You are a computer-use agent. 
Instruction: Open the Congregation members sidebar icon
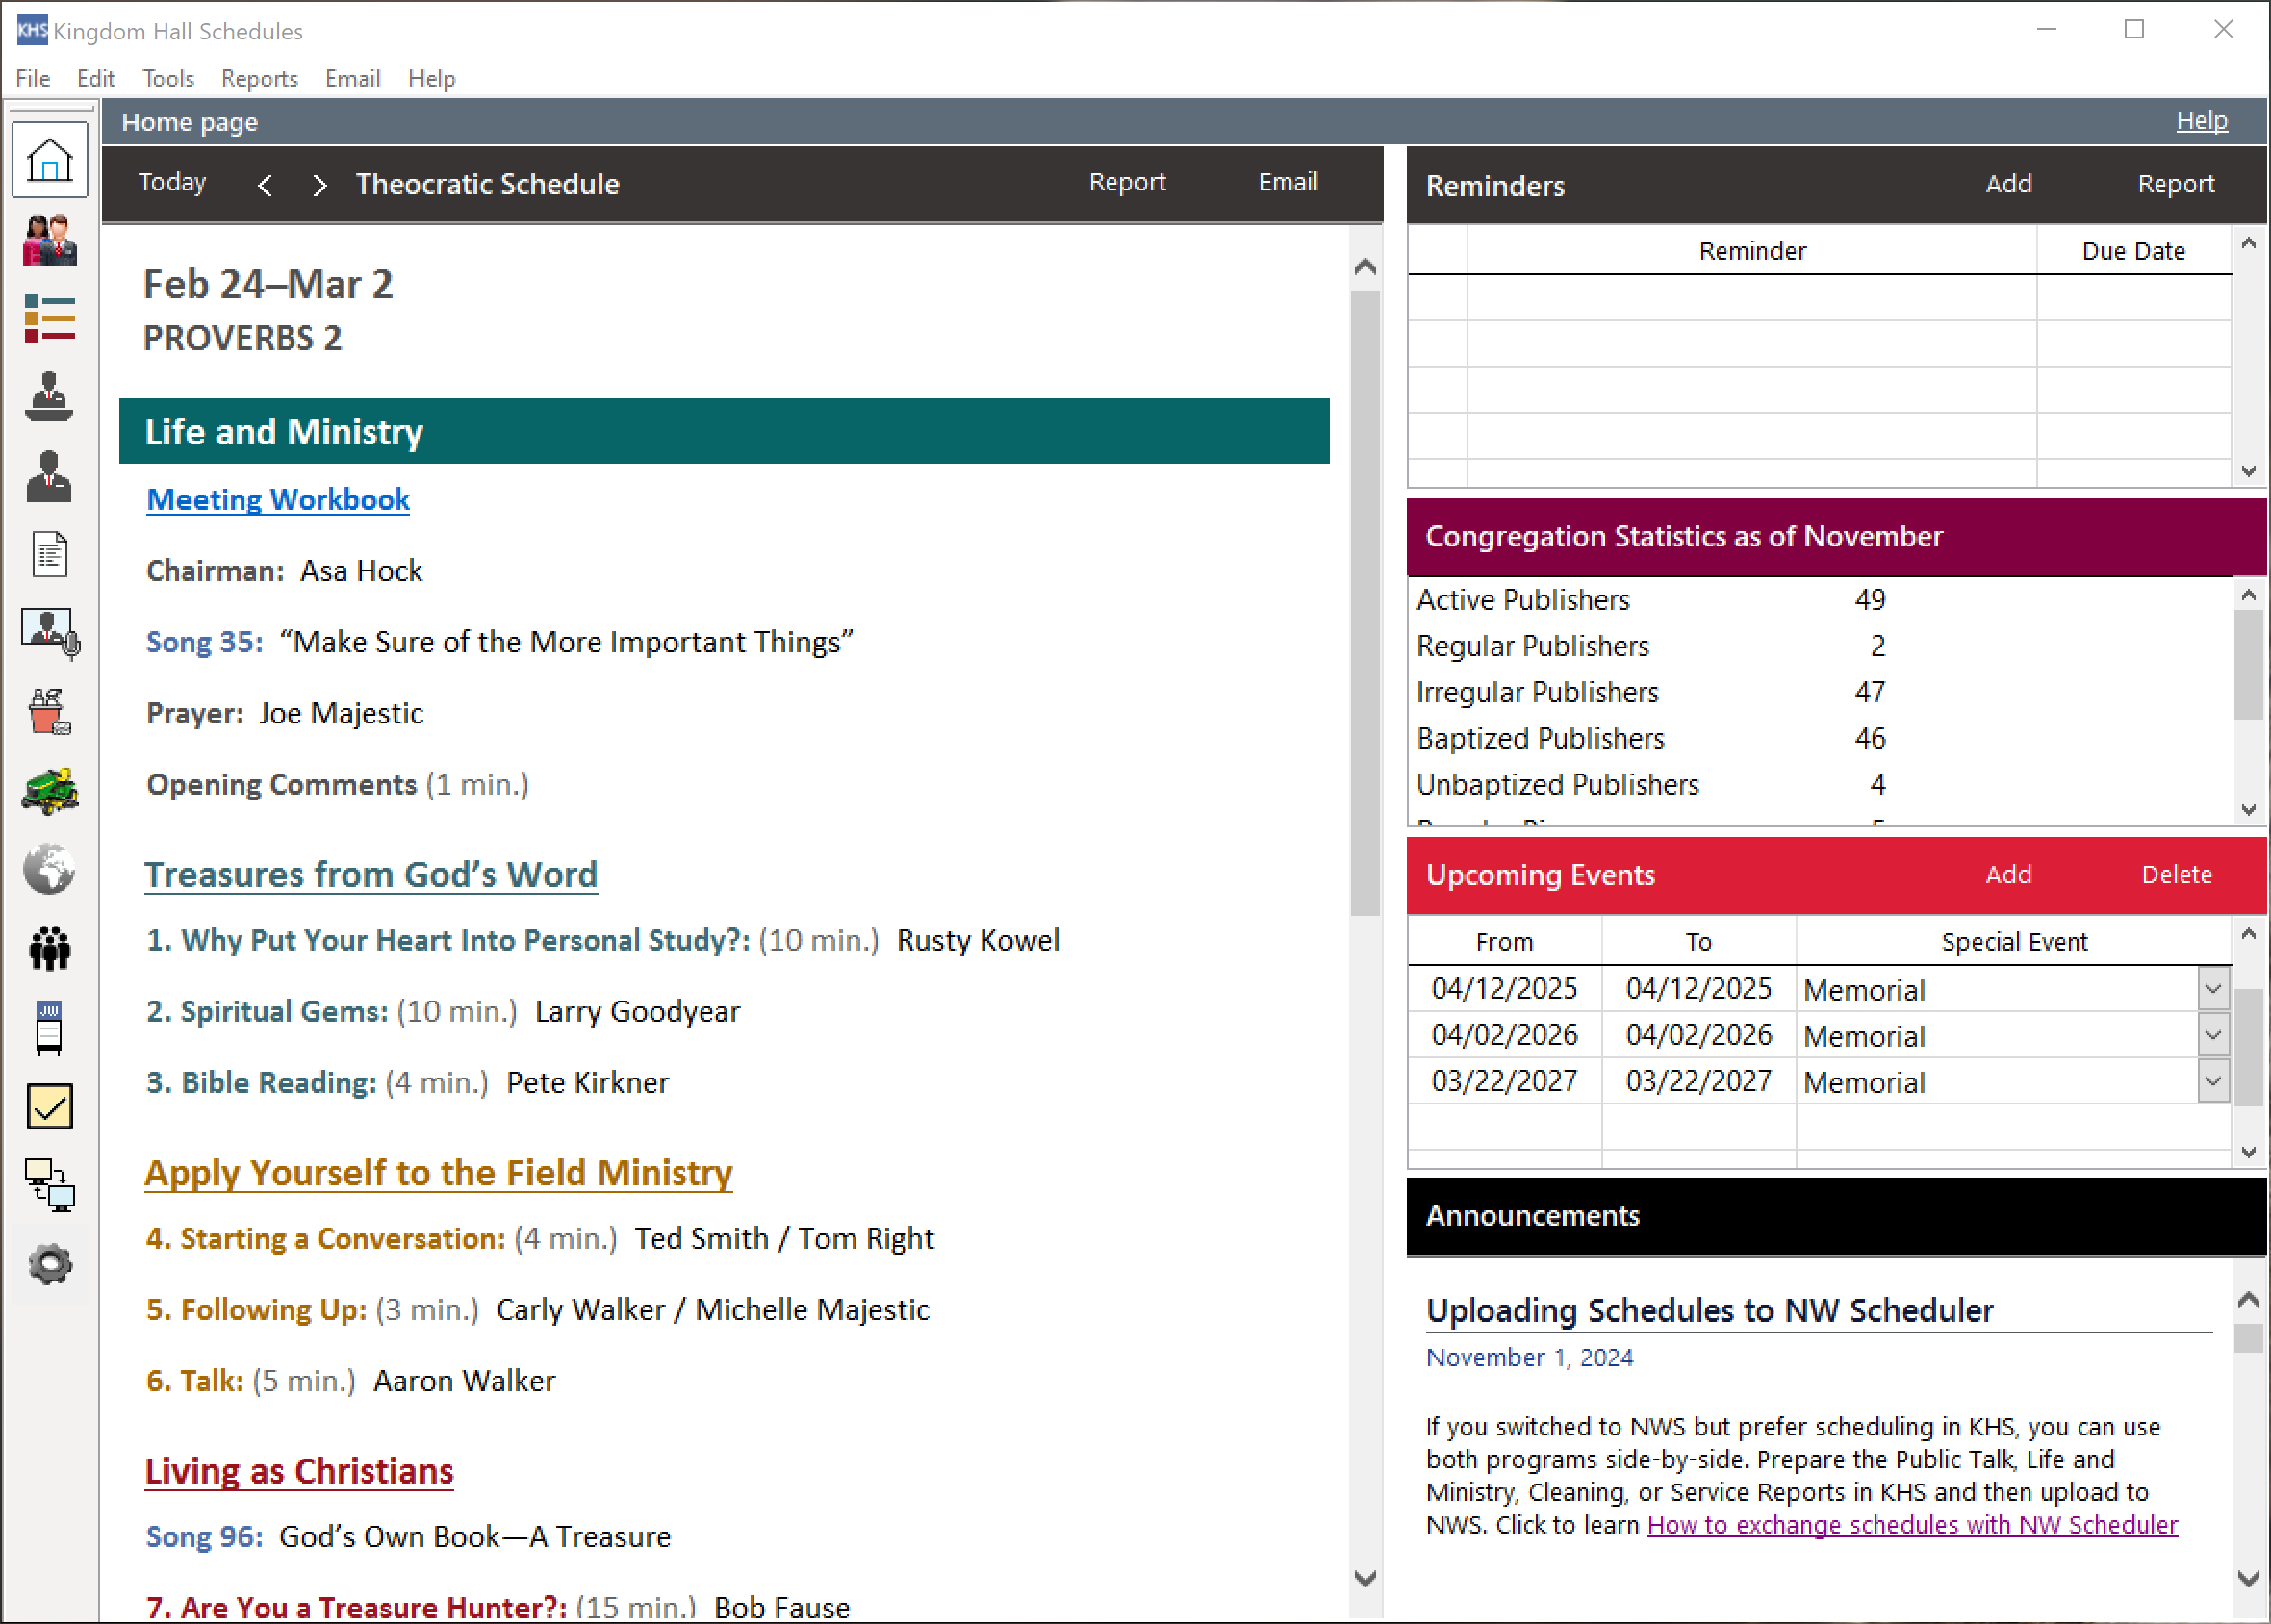point(50,240)
